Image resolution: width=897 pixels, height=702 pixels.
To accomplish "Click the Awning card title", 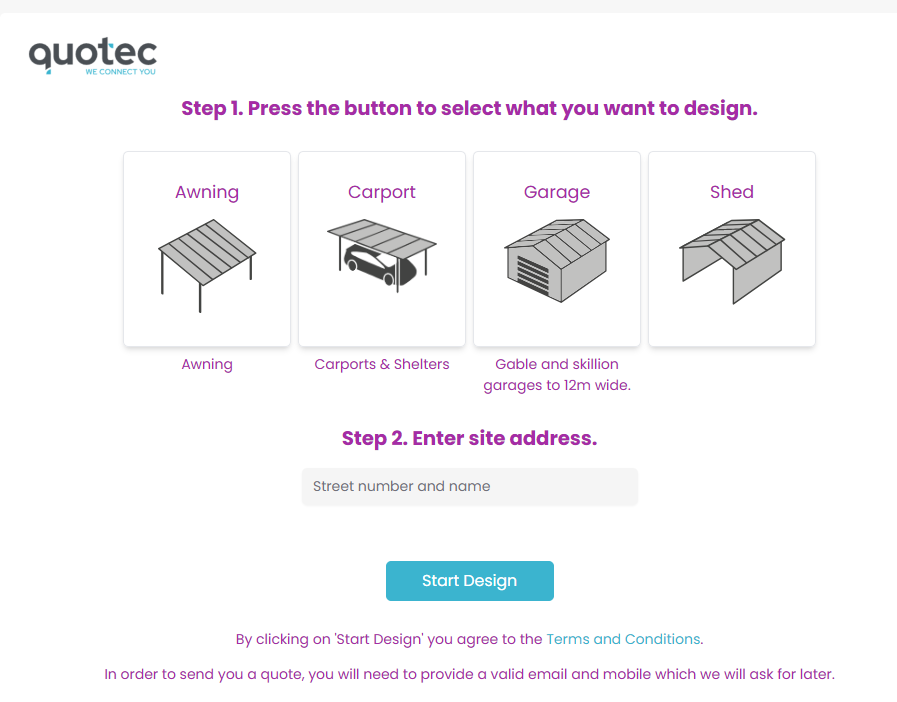I will point(207,192).
